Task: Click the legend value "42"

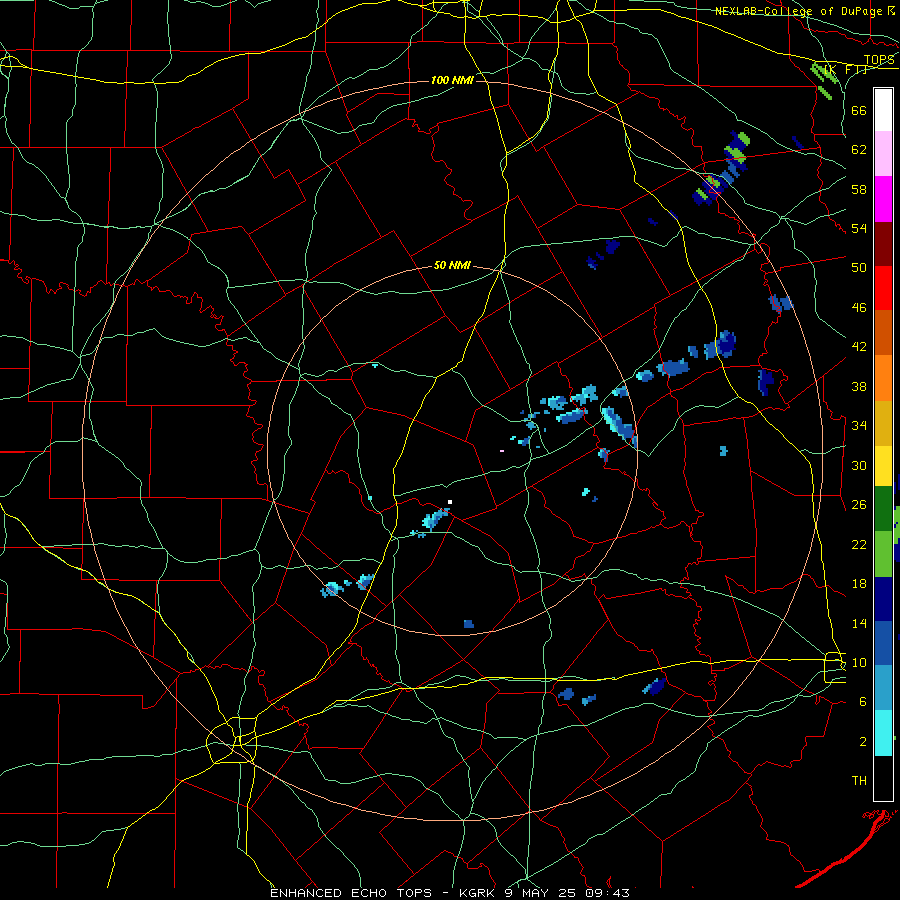Action: pos(859,346)
